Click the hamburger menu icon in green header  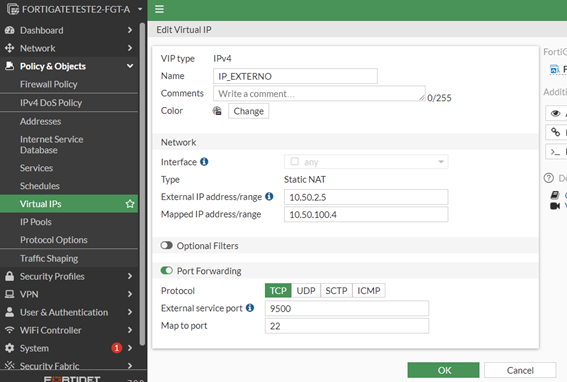point(159,9)
